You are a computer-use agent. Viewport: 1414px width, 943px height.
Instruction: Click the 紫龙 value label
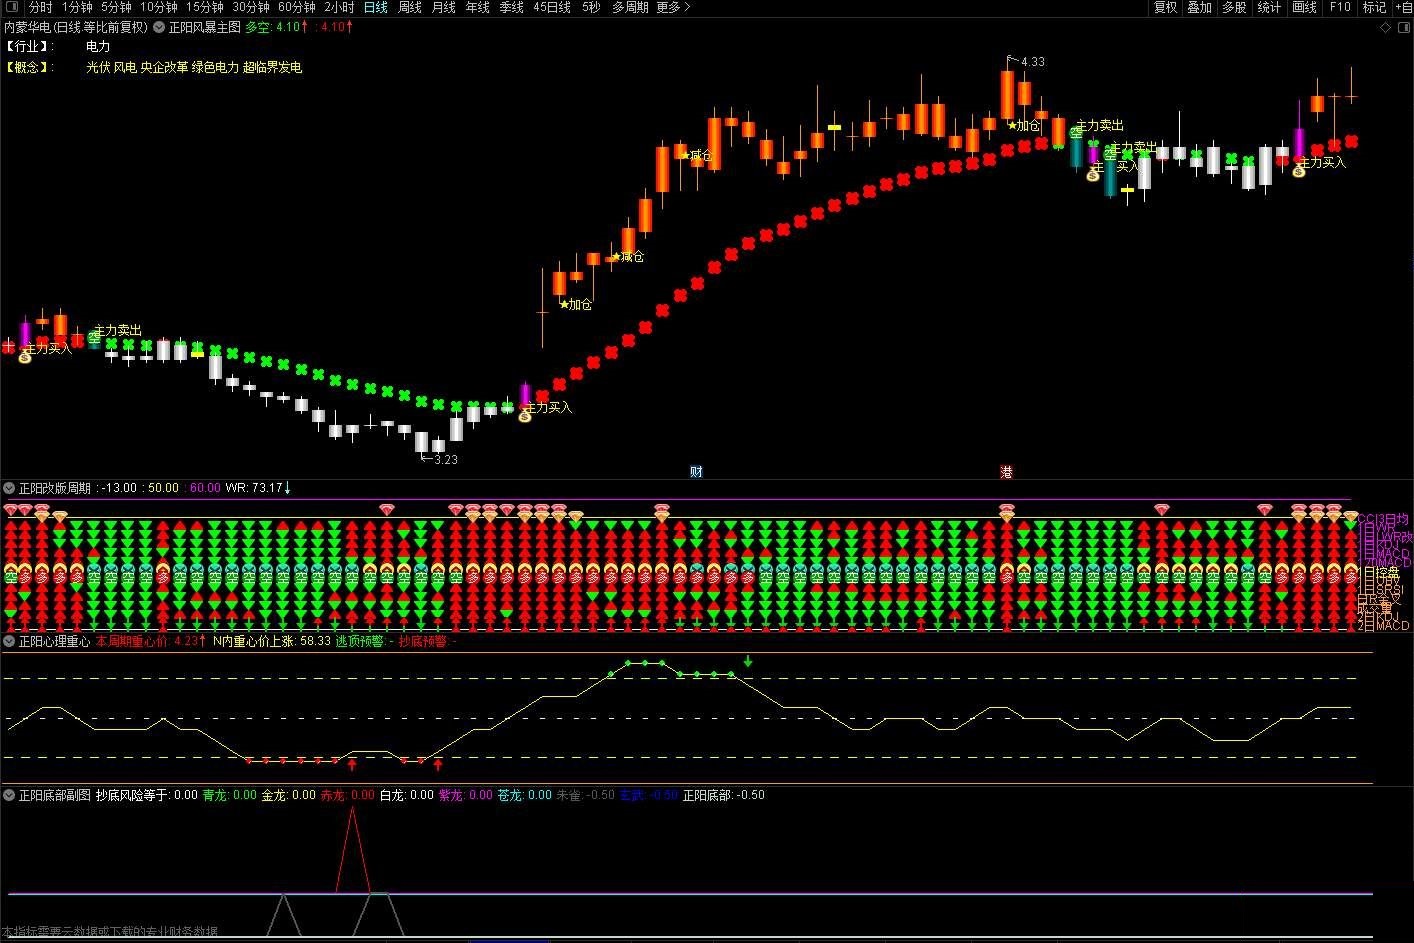click(466, 795)
